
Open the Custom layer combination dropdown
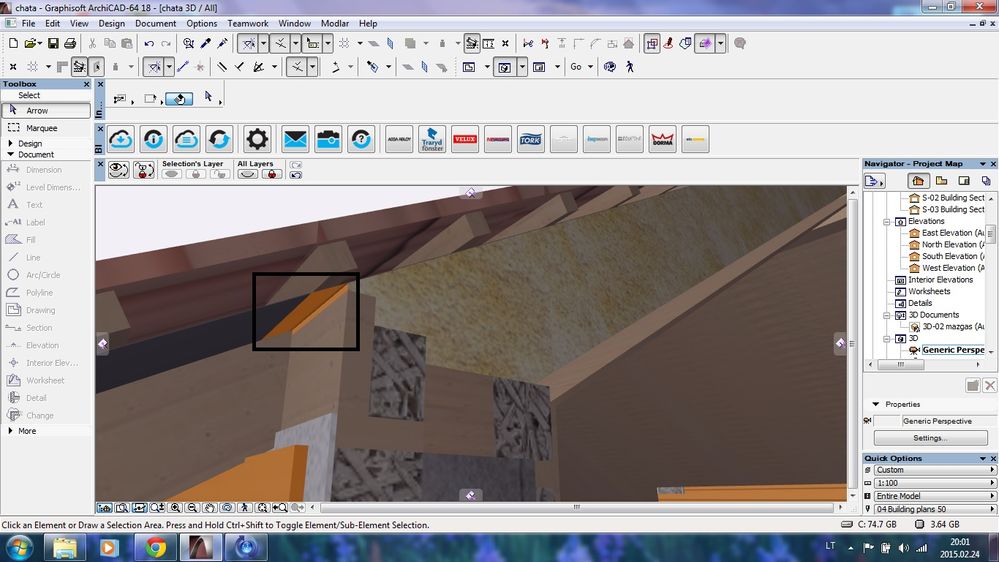pos(935,470)
